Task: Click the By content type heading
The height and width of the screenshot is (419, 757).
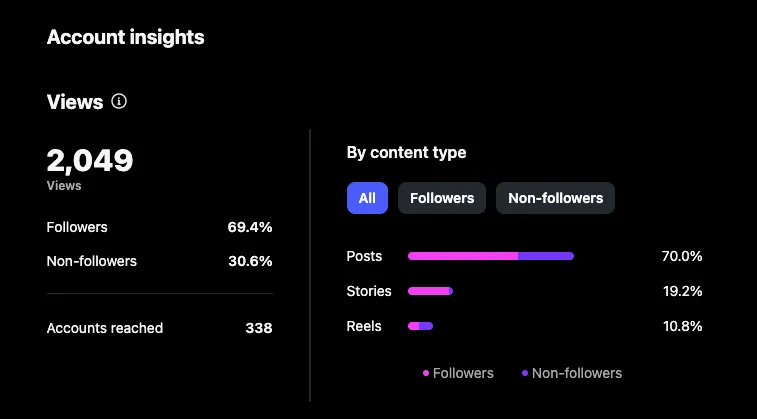Action: [406, 153]
